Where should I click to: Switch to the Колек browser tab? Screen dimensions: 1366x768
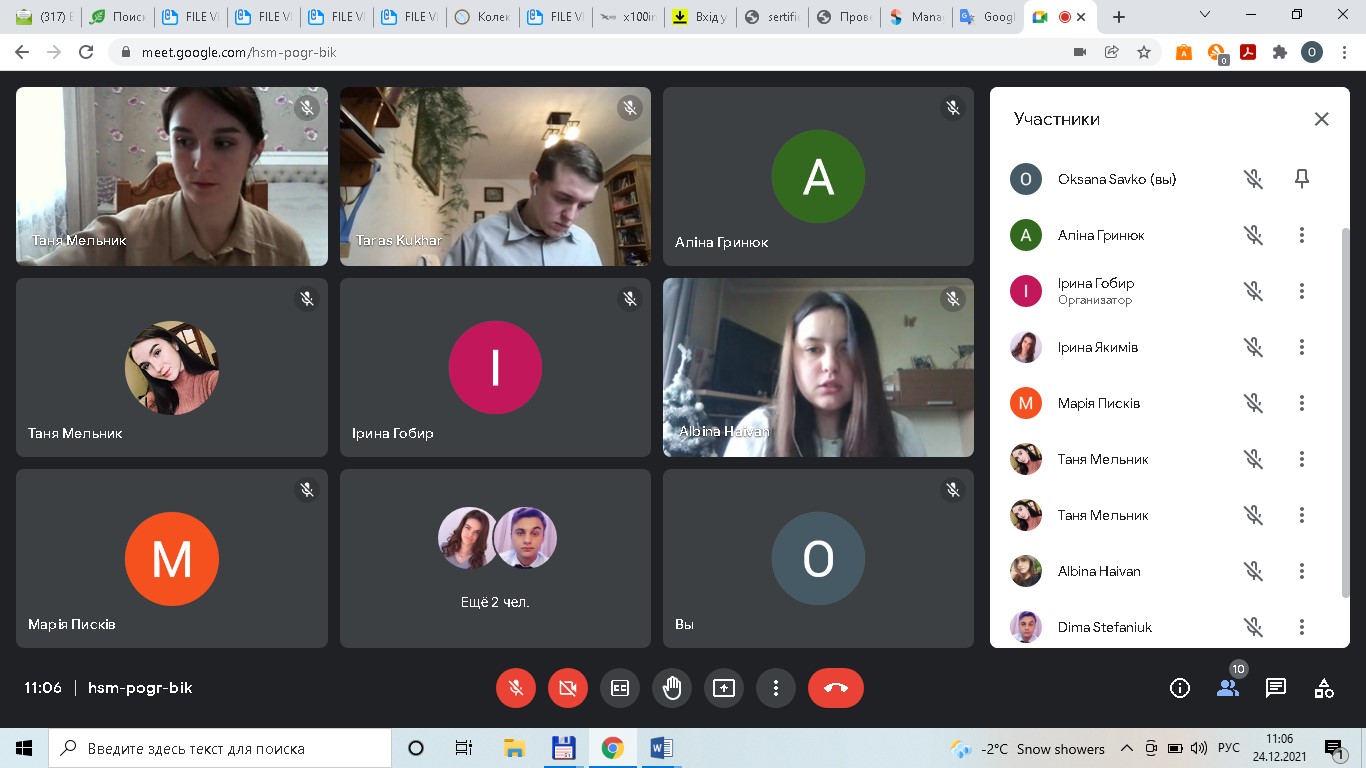(x=483, y=17)
